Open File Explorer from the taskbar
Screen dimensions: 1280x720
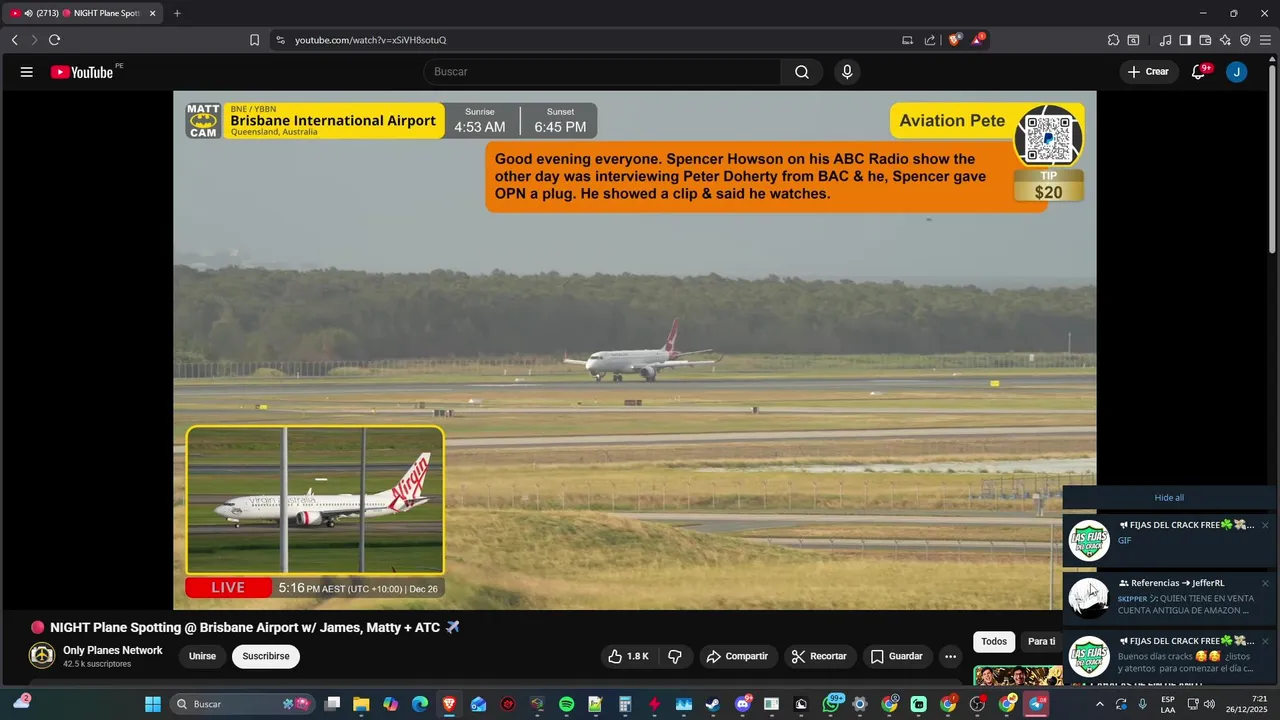point(361,704)
